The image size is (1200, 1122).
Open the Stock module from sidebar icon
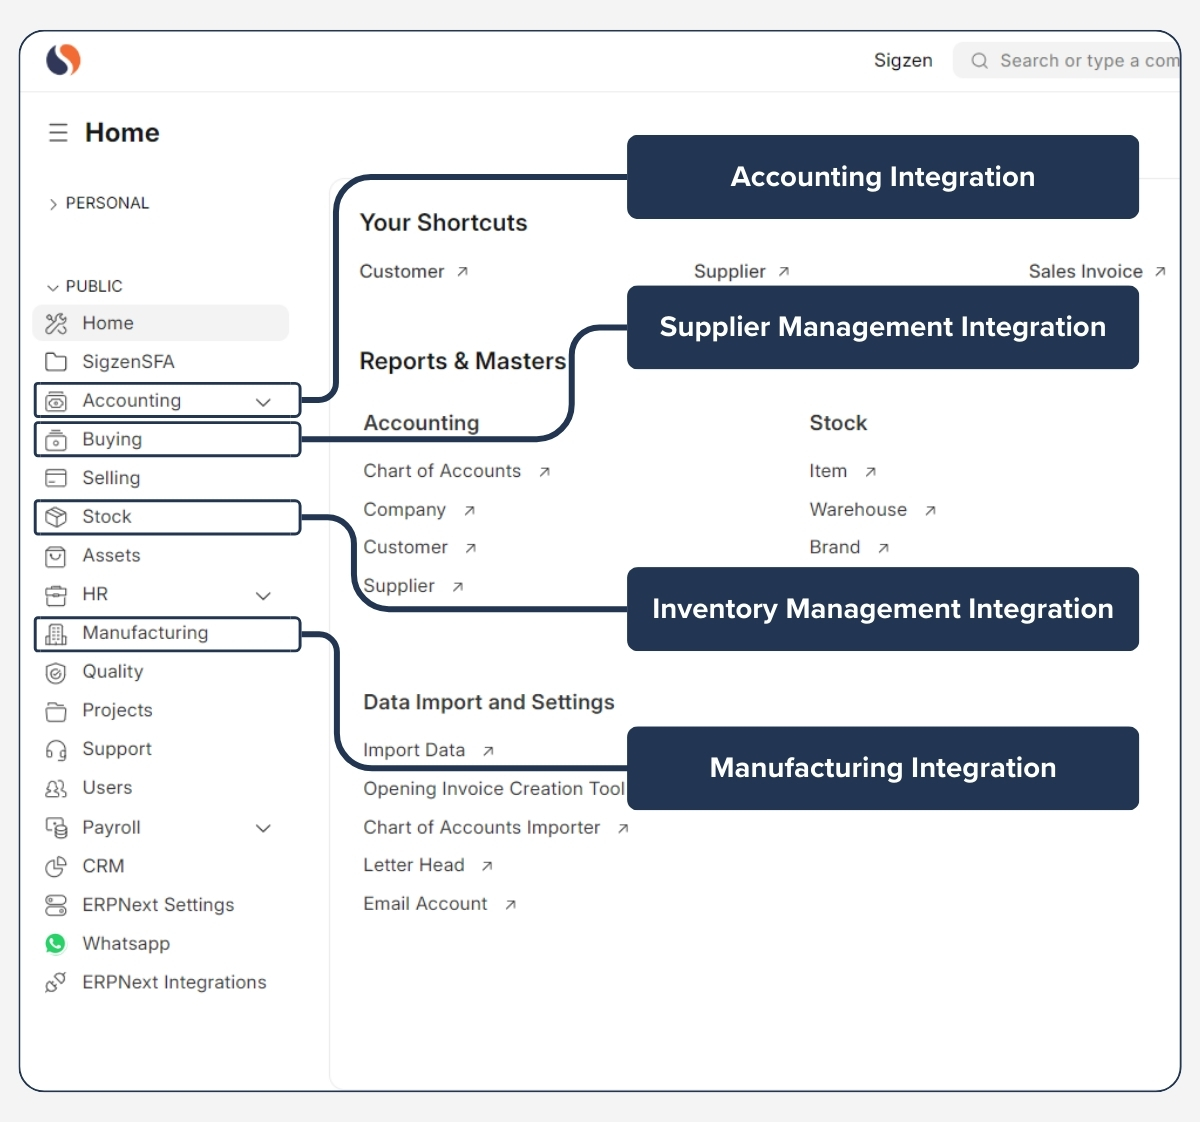coord(58,517)
